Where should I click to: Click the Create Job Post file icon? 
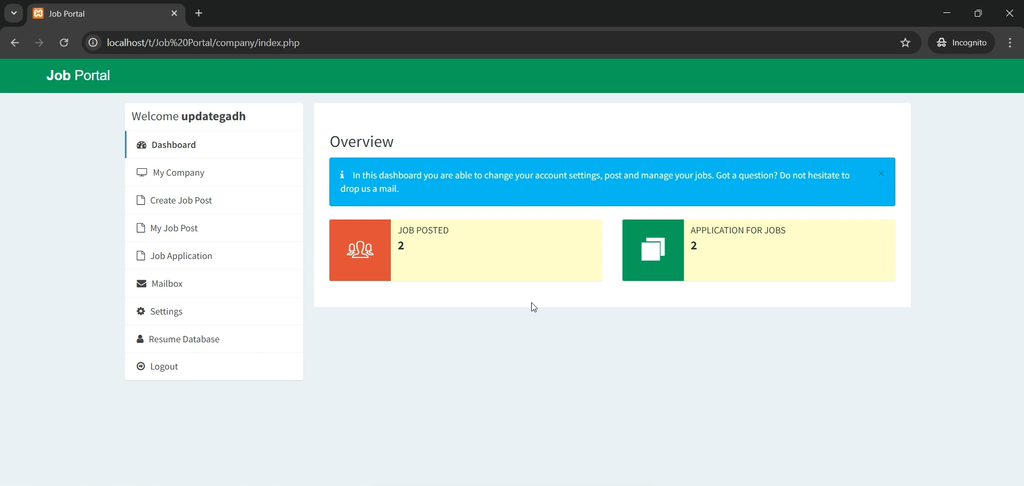140,201
